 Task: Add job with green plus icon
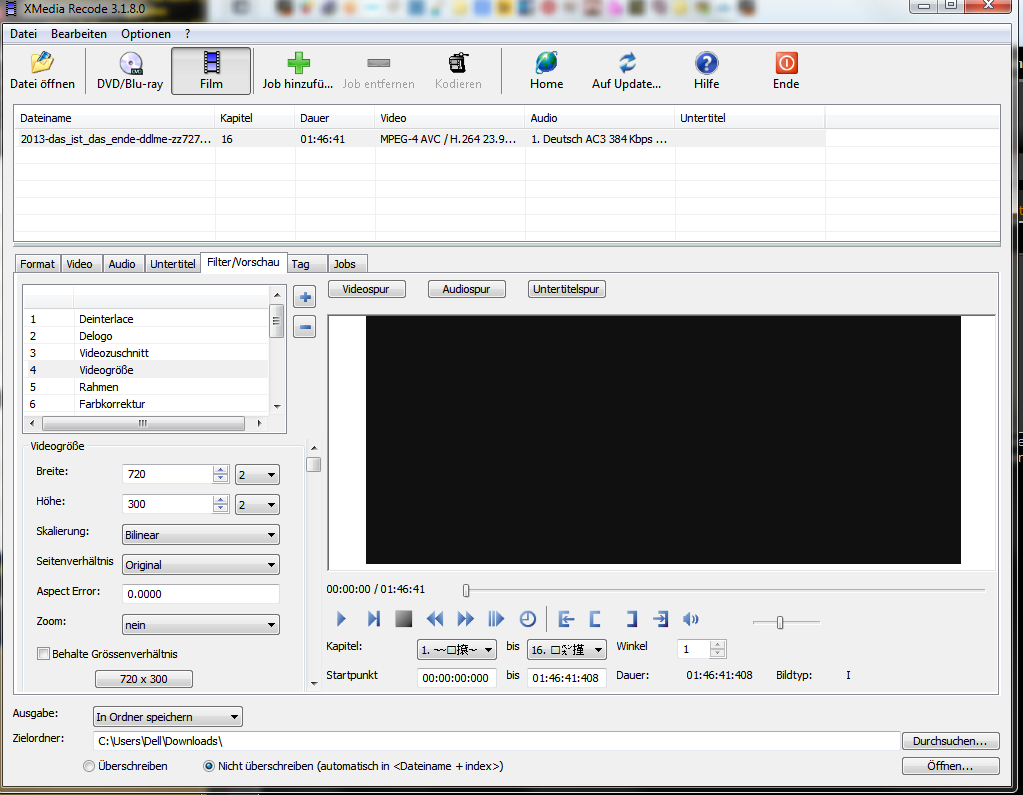(298, 63)
